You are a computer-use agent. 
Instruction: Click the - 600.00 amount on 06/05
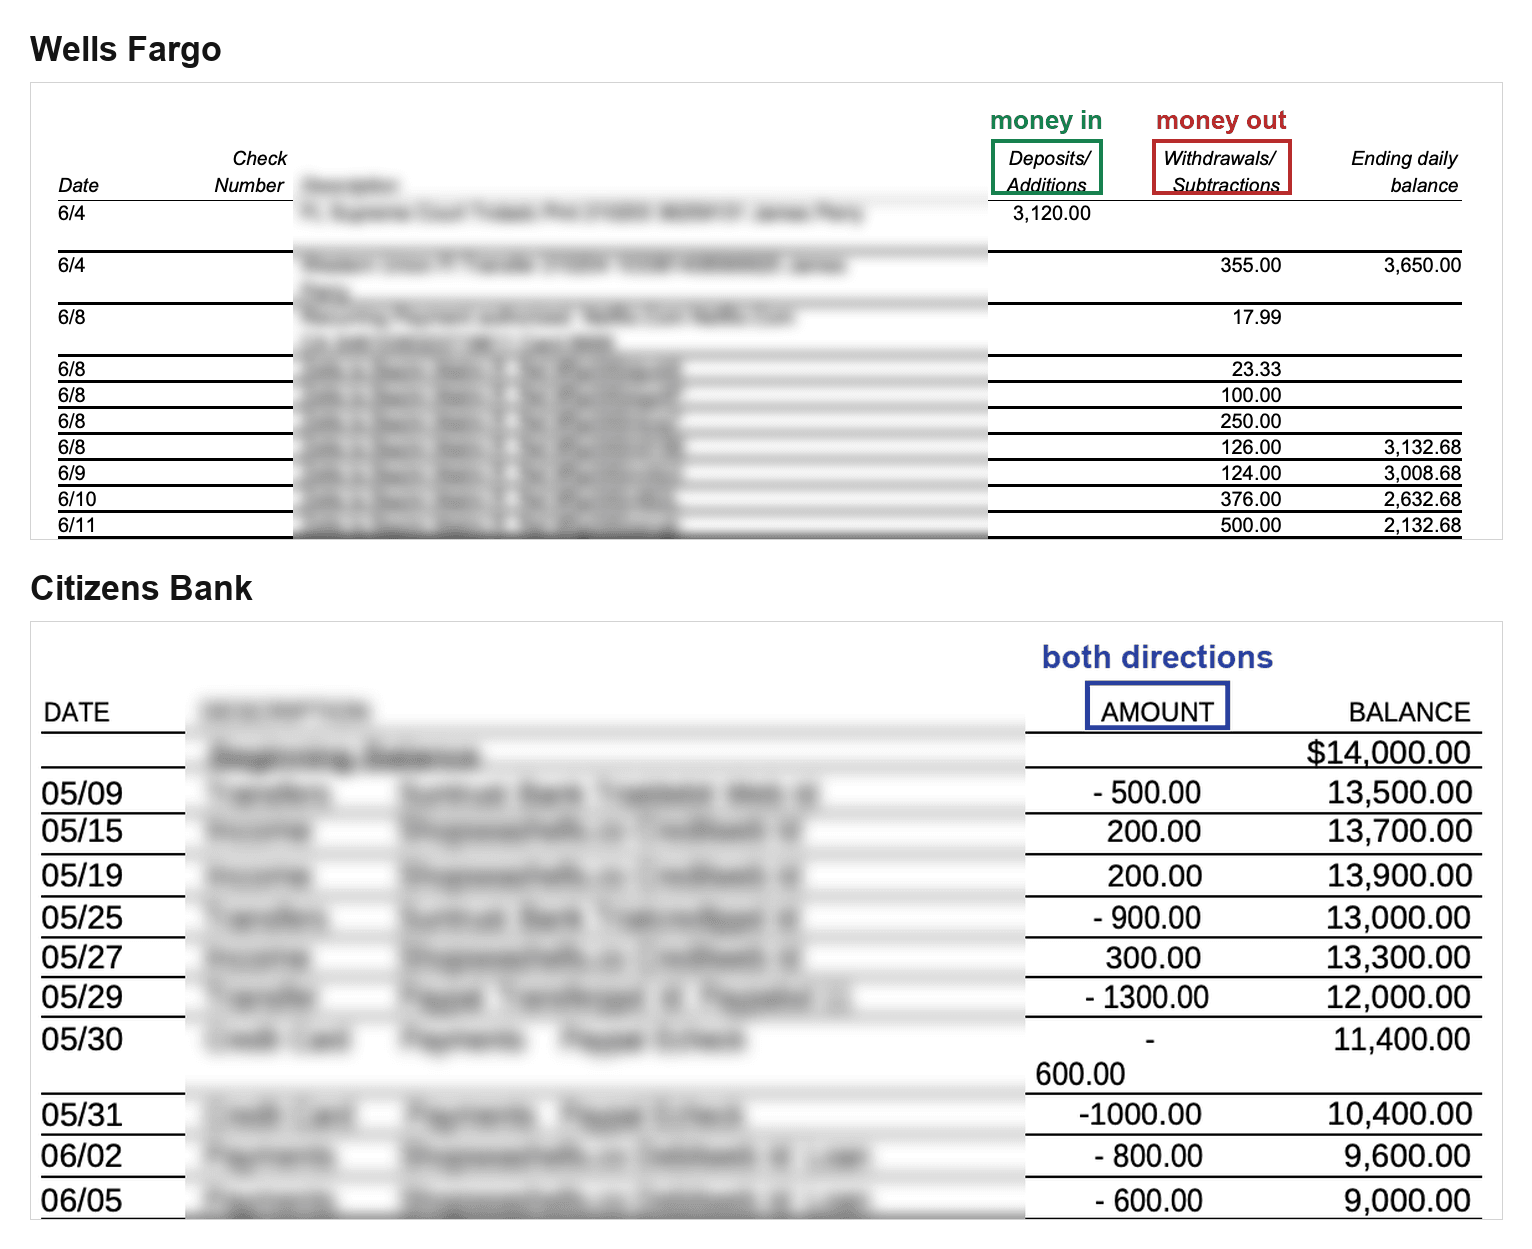(1148, 1200)
